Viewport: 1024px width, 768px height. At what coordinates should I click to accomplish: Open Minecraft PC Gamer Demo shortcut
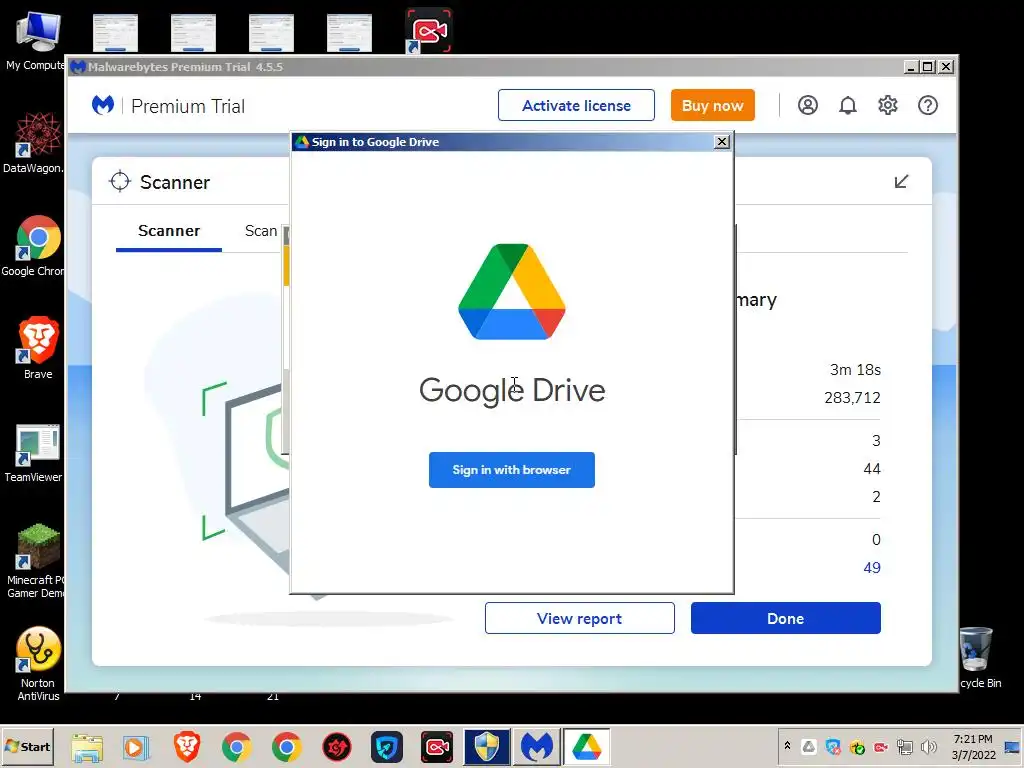(37, 560)
